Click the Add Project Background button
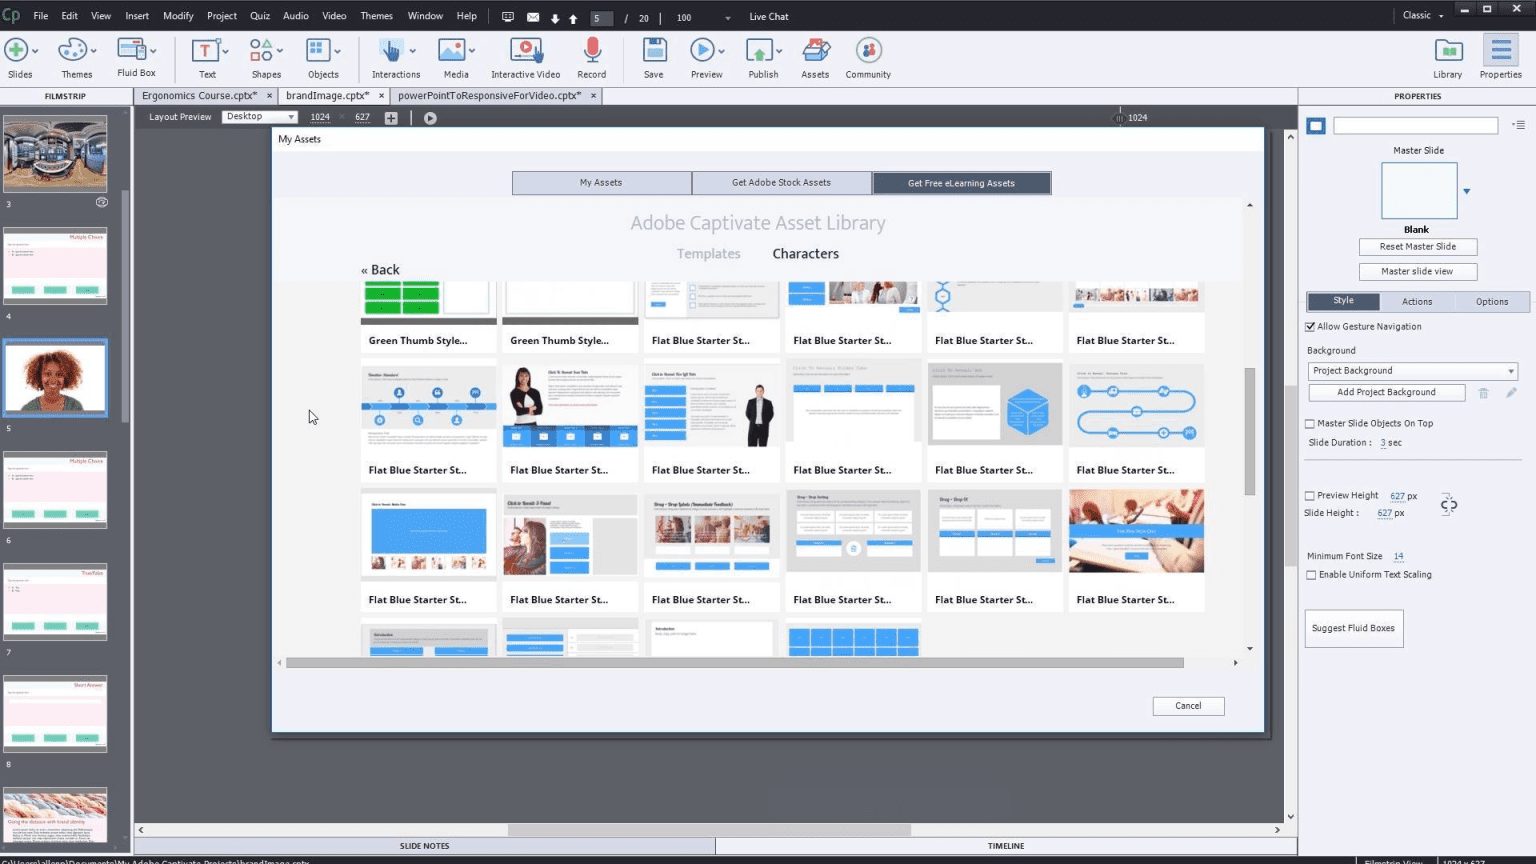1536x864 pixels. [1386, 392]
